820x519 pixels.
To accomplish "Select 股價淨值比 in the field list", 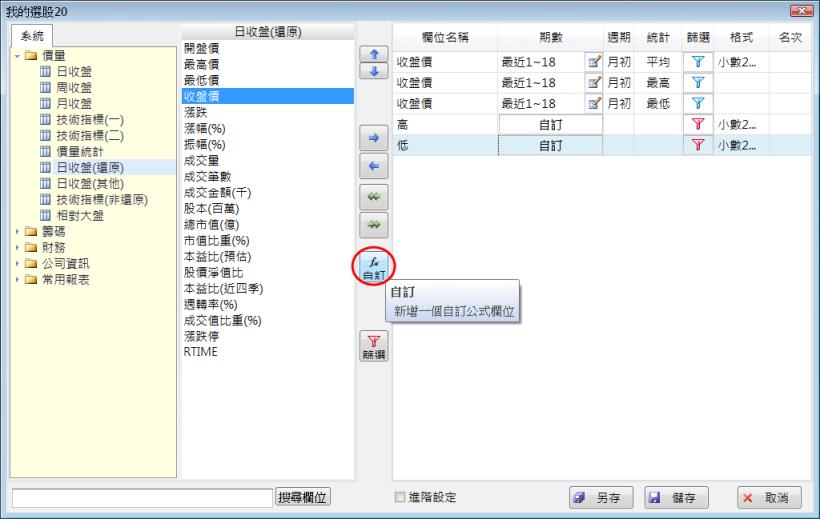I will coord(213,273).
